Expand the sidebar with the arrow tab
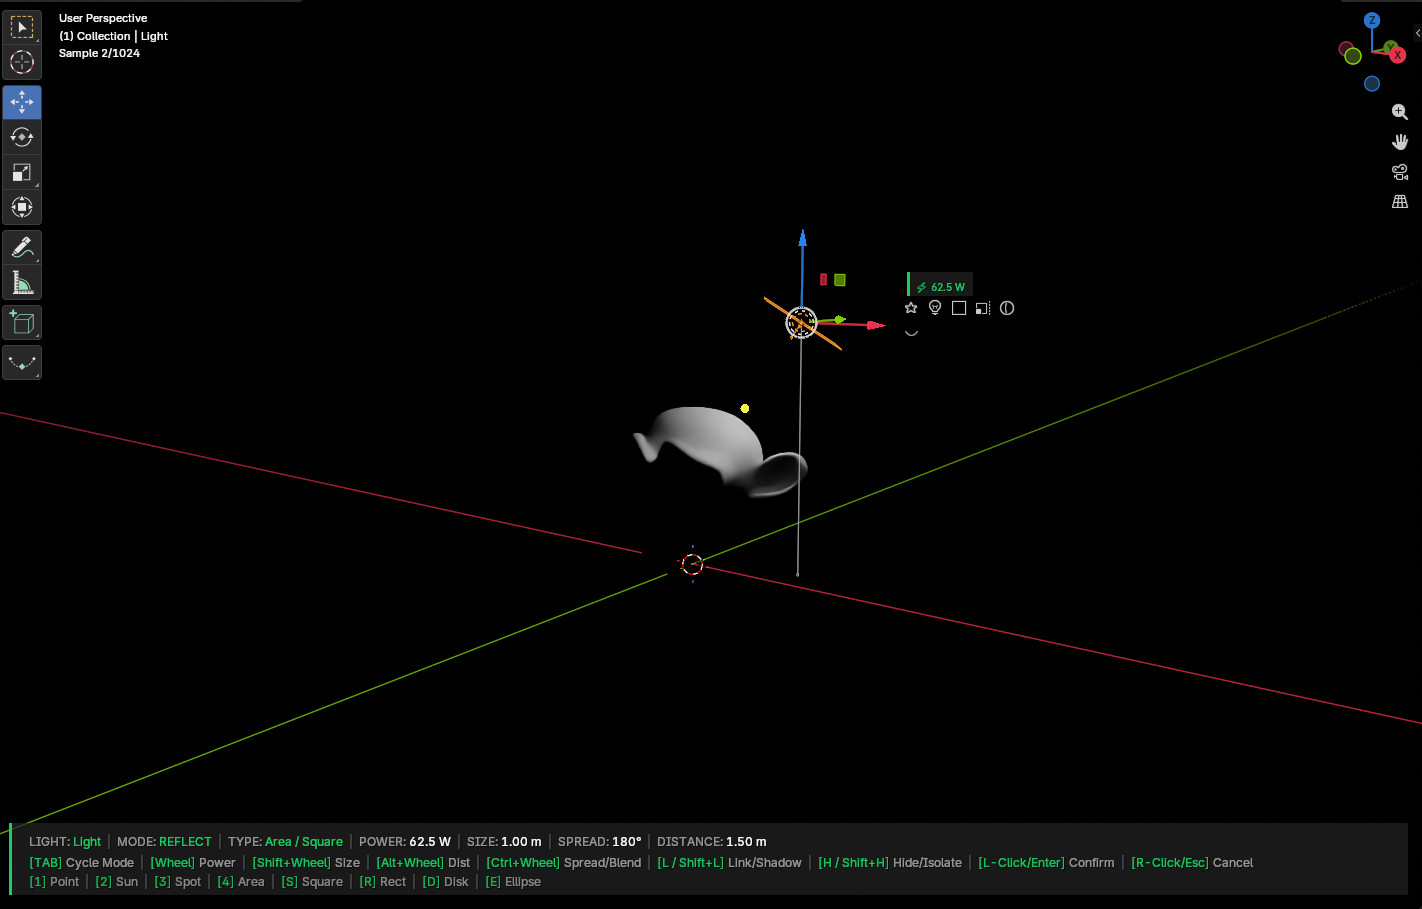The image size is (1422, 909). 1417,33
